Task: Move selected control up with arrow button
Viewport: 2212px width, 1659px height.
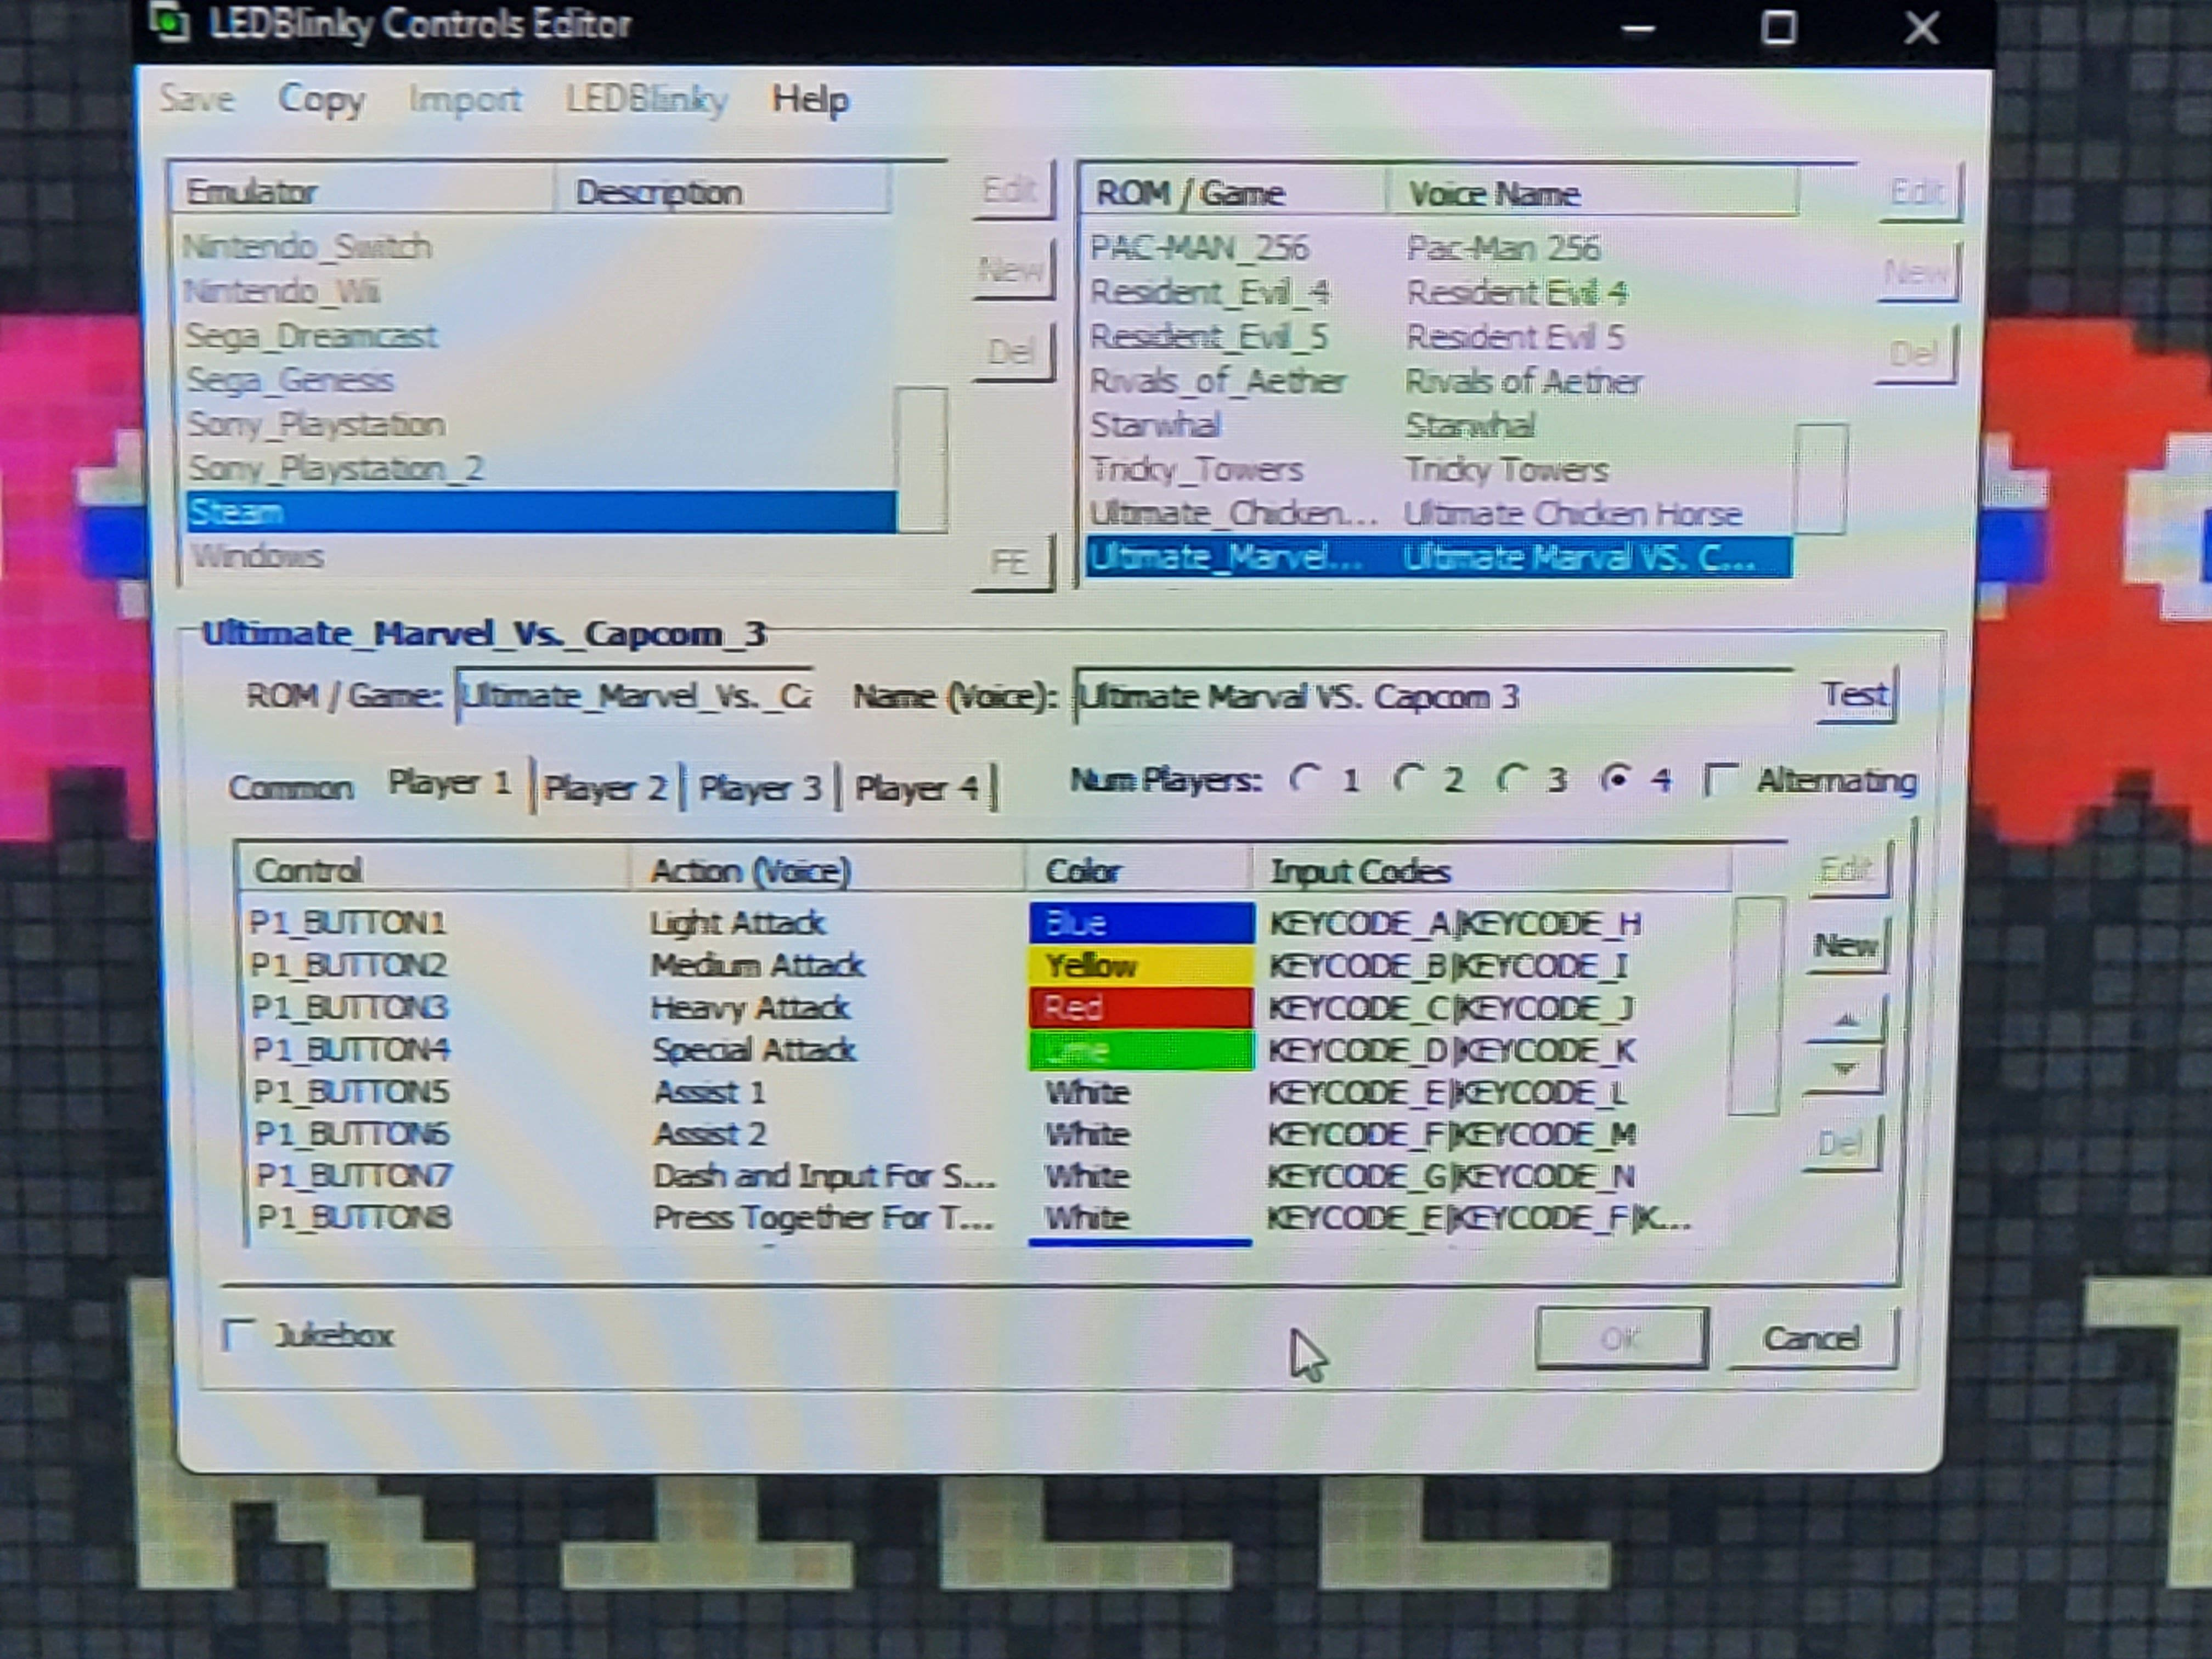Action: (1845, 1019)
